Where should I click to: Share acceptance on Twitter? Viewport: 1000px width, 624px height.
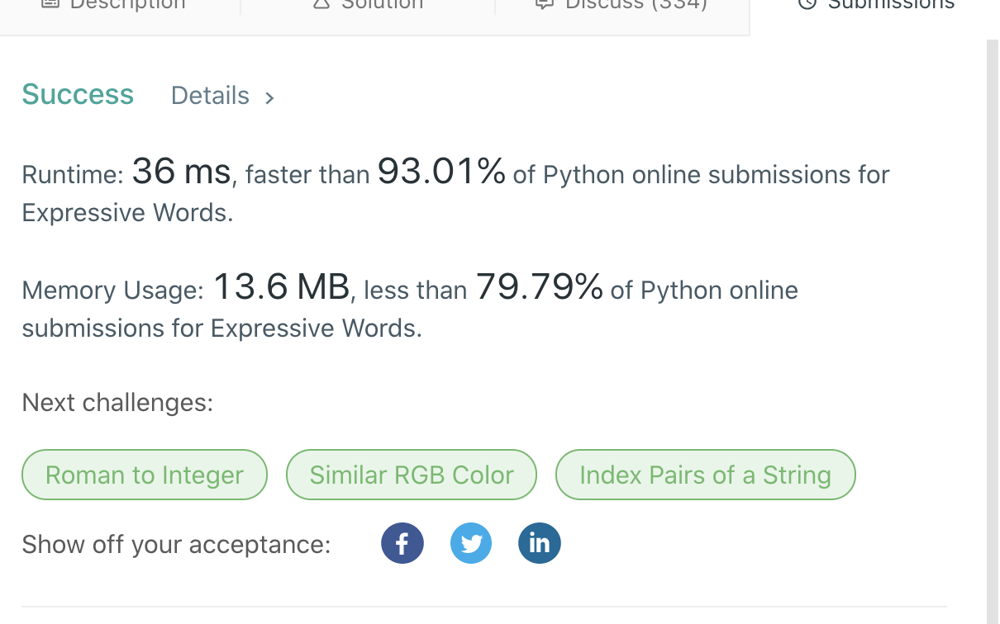tap(471, 543)
